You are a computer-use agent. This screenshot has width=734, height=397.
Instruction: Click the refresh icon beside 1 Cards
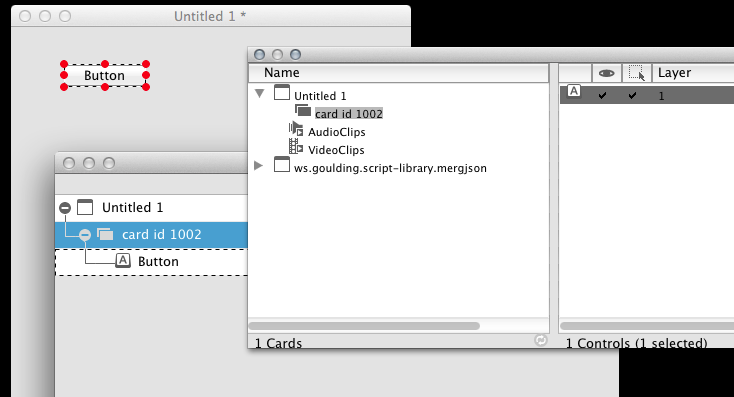tap(541, 340)
